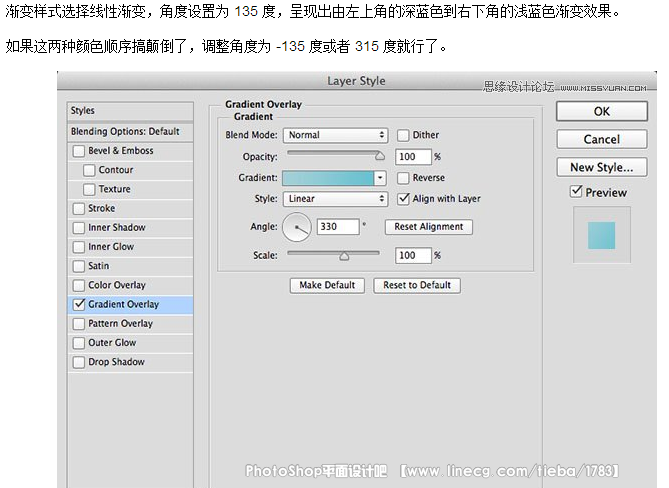Screen dimensions: 669x488
Task: Click the Angle value input field
Action: click(336, 227)
